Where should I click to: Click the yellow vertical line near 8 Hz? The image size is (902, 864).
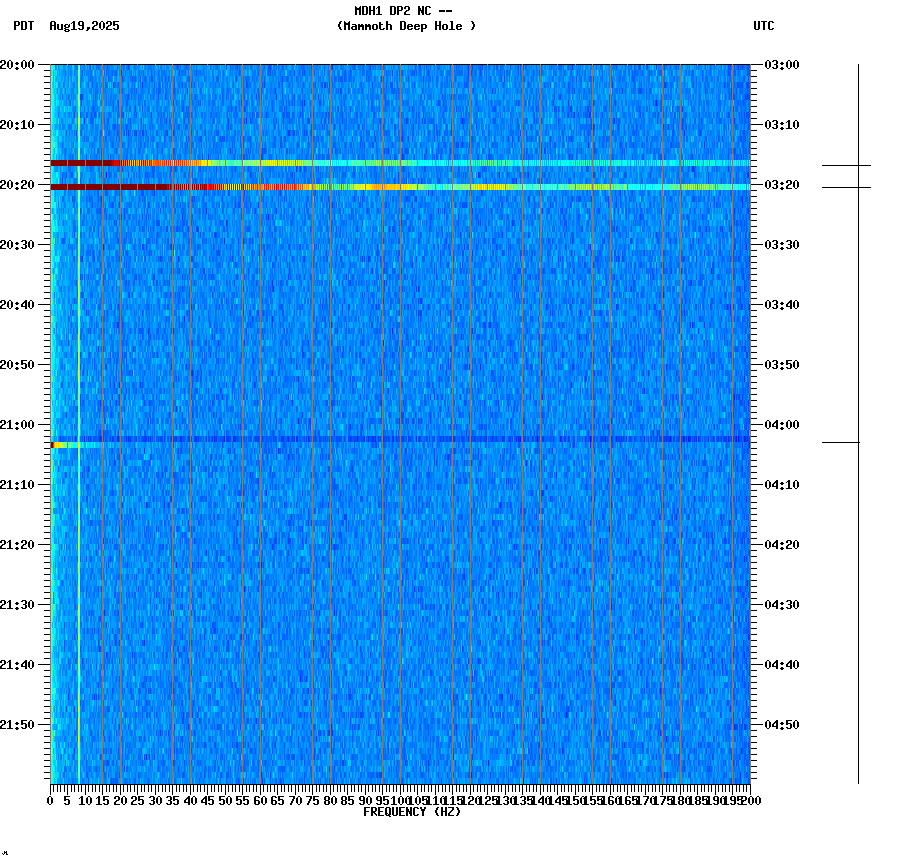click(x=78, y=400)
